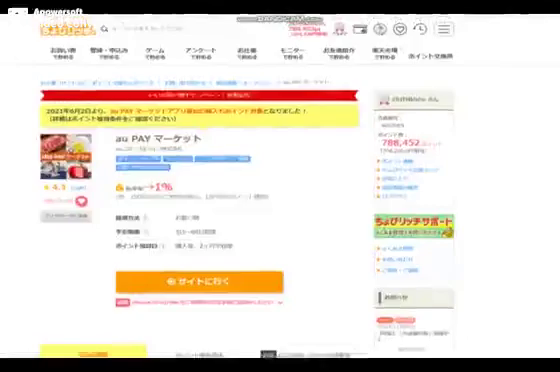Click the circular arrow-up icon in header
560x372 pixels.
point(380,29)
